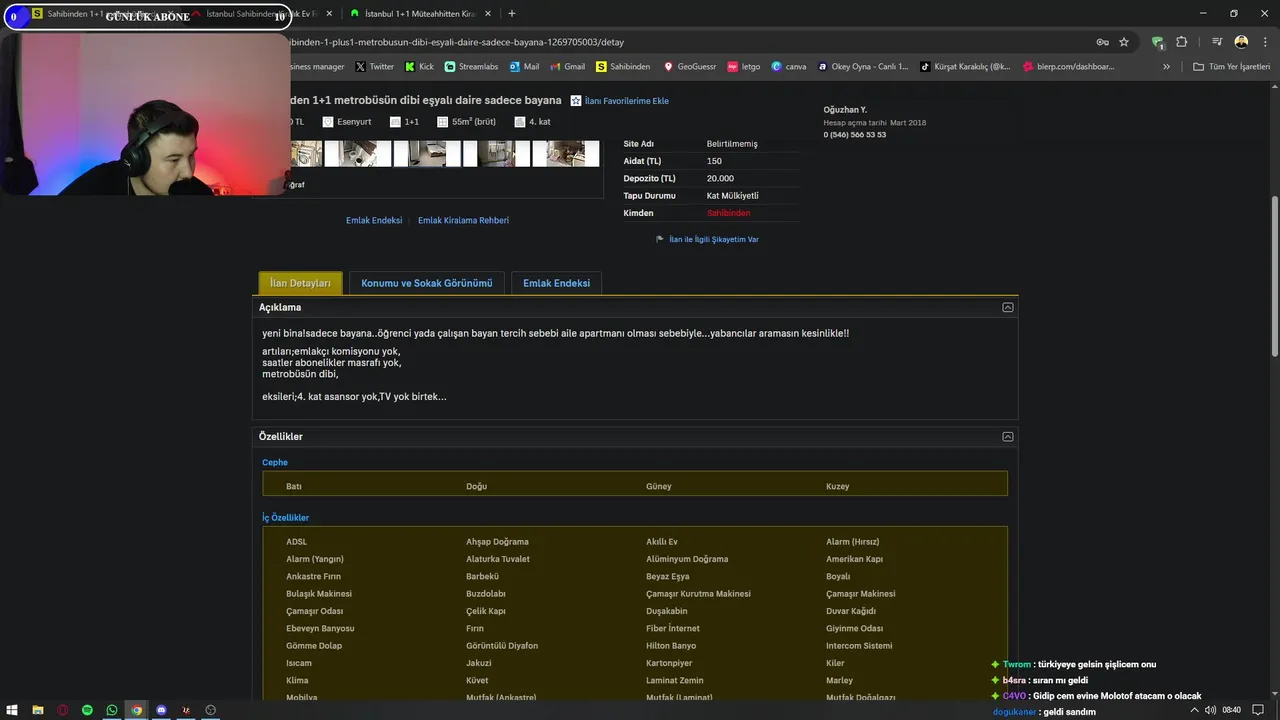Select the İlan Detayları tab
1280x720 pixels.
tap(300, 283)
